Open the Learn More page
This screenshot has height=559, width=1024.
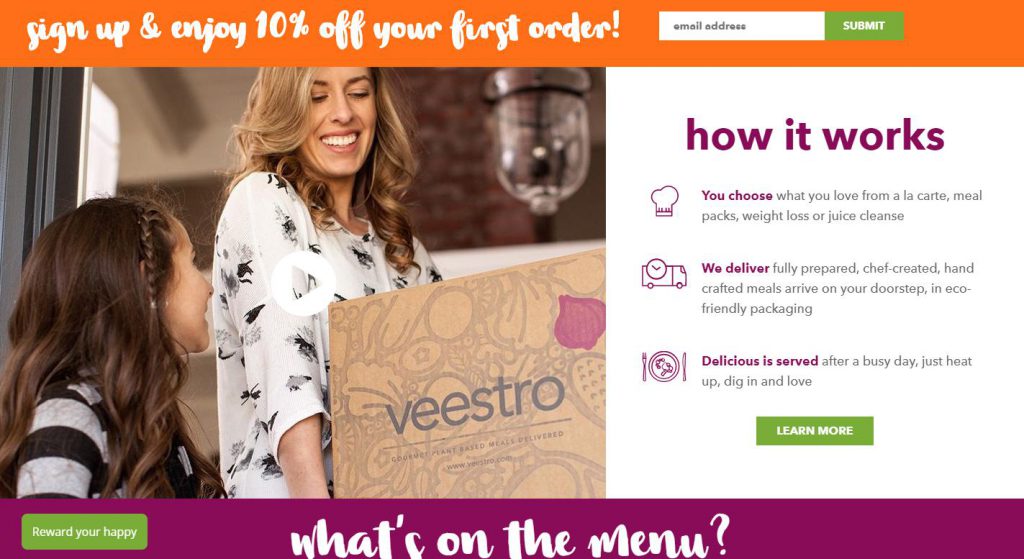pos(814,431)
